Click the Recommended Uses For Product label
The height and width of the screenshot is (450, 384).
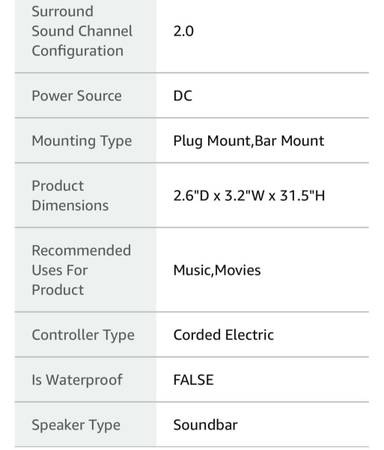81,270
